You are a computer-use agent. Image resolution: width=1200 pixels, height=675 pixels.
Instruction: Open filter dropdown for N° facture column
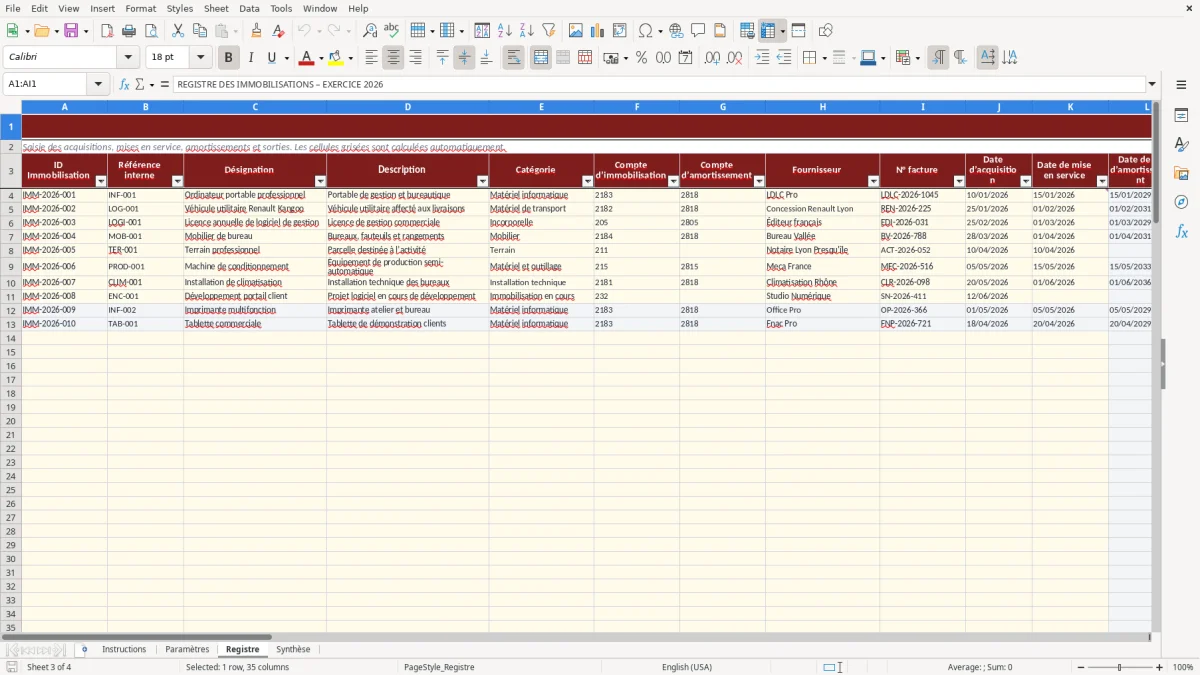(x=959, y=181)
